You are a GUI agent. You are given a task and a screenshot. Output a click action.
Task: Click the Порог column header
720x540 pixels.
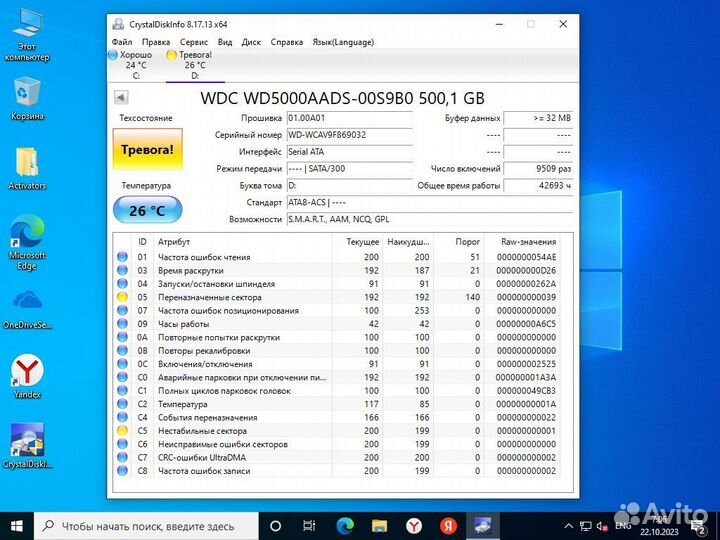tap(458, 242)
